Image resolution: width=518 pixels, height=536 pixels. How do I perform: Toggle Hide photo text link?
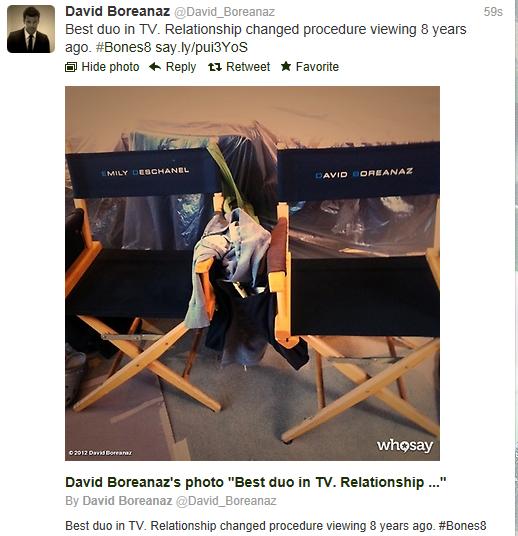tap(110, 67)
